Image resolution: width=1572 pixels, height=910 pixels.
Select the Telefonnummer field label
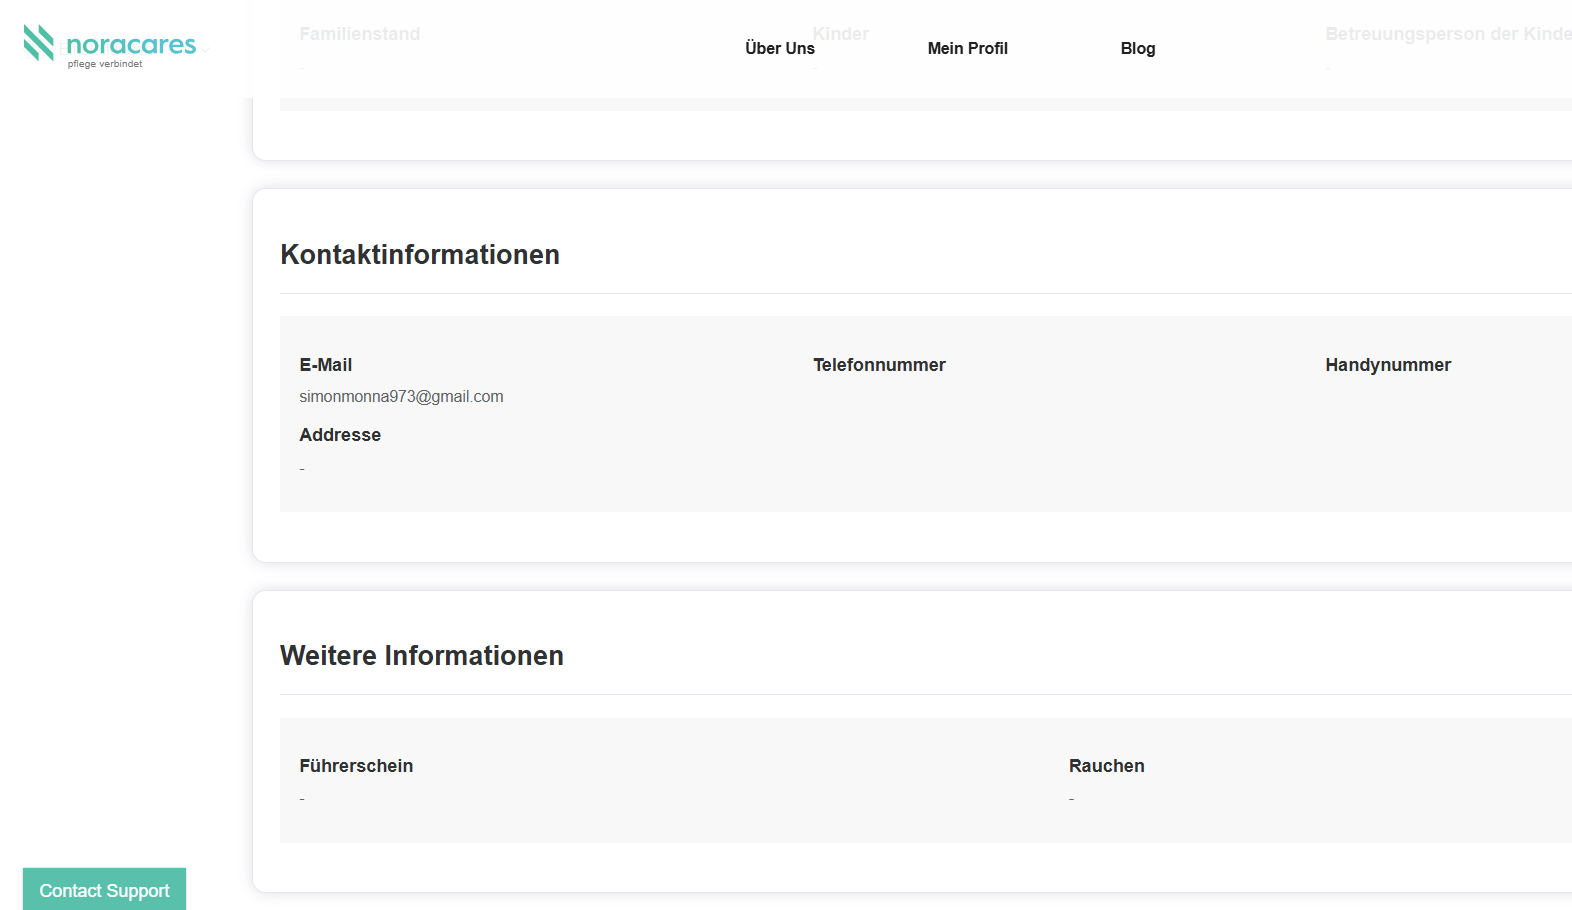tap(878, 365)
